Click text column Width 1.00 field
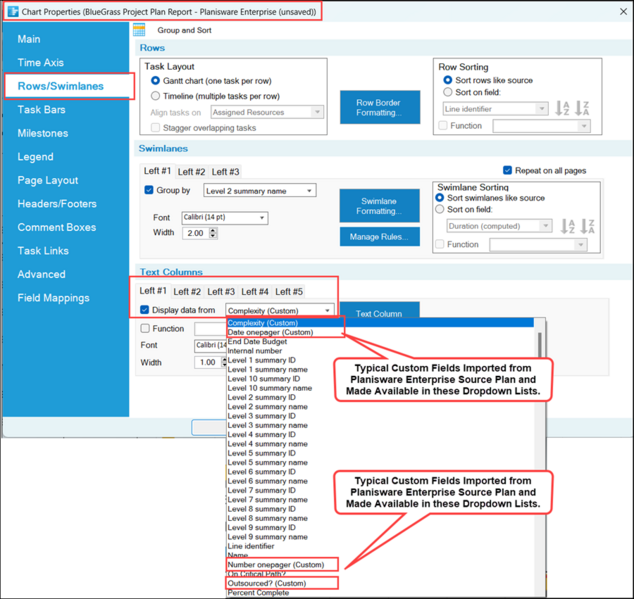634x599 pixels. coord(209,362)
